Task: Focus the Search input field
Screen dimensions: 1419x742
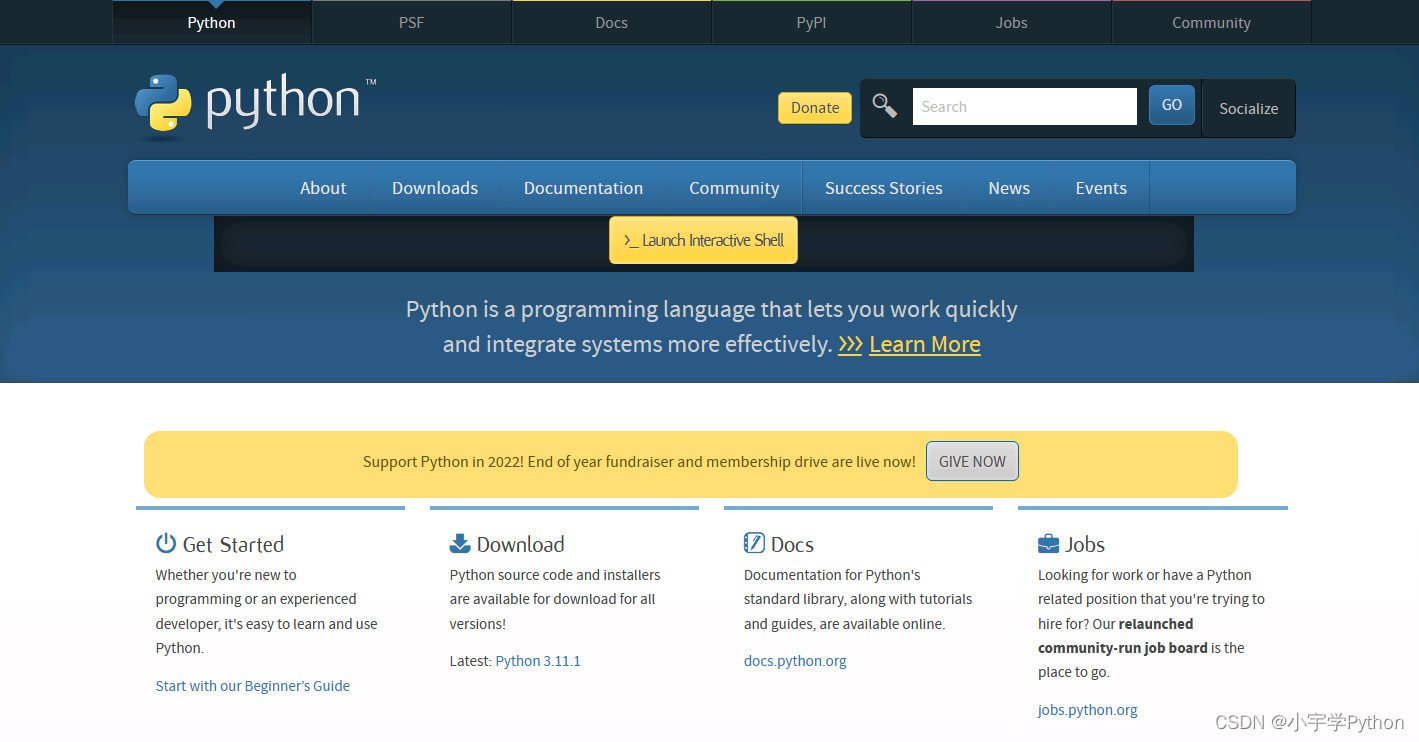Action: pyautogui.click(x=1025, y=106)
